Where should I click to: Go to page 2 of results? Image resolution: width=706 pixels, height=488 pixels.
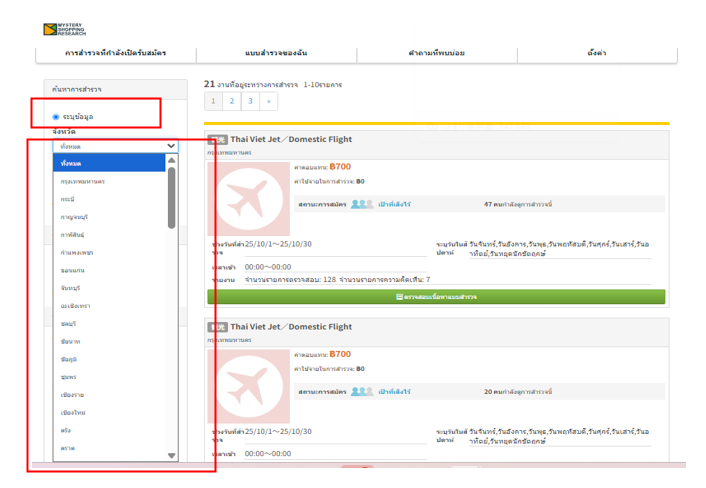232,101
